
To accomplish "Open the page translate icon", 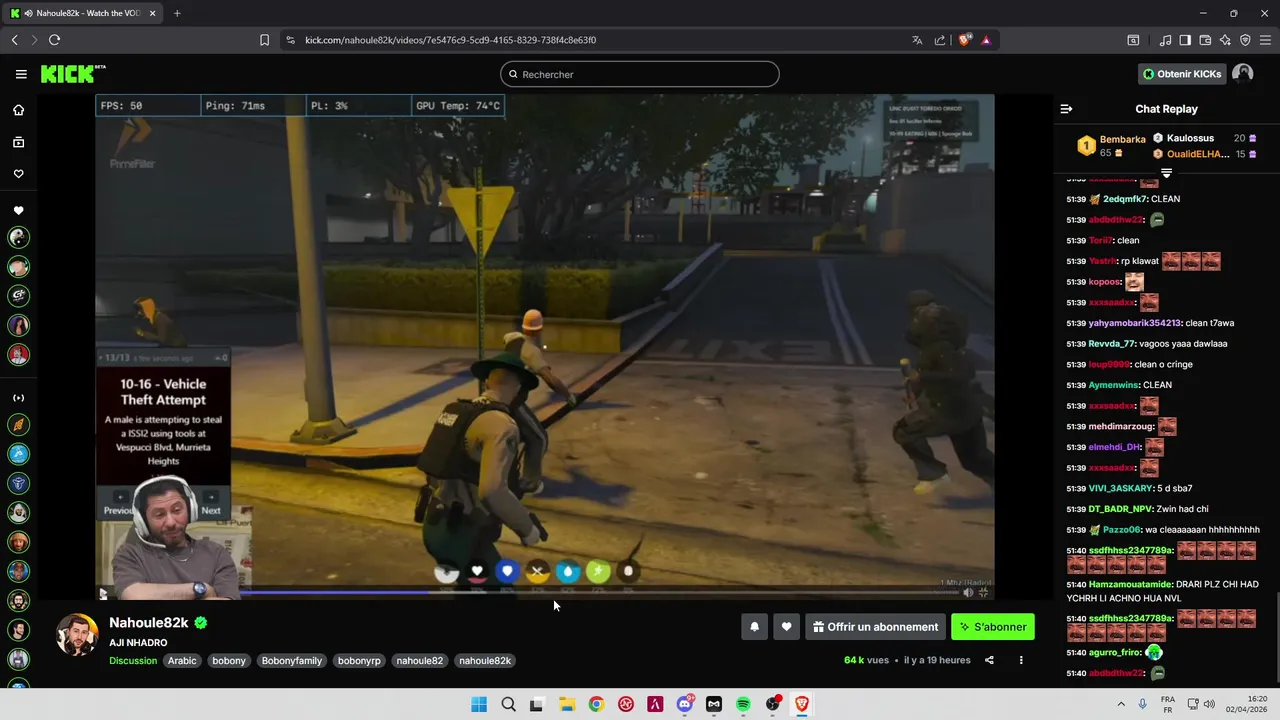I will [917, 40].
